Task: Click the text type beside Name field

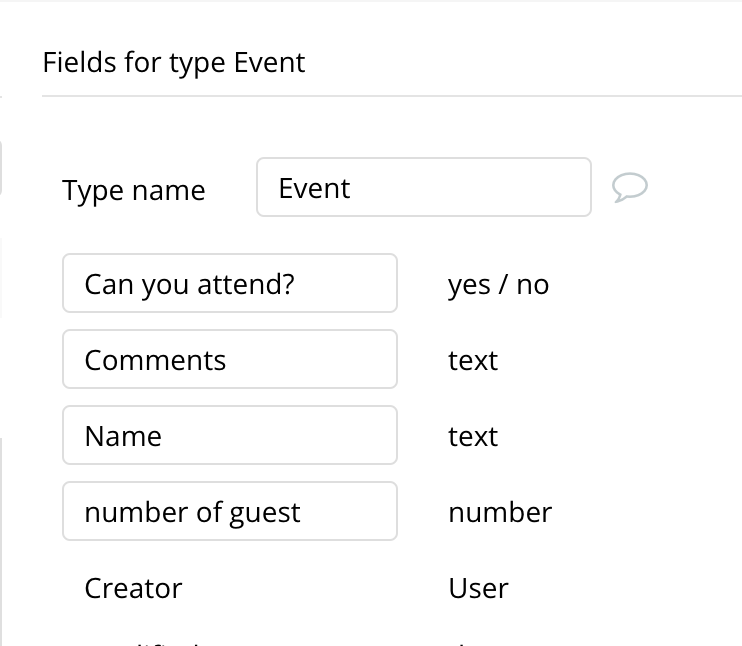Action: (x=473, y=436)
